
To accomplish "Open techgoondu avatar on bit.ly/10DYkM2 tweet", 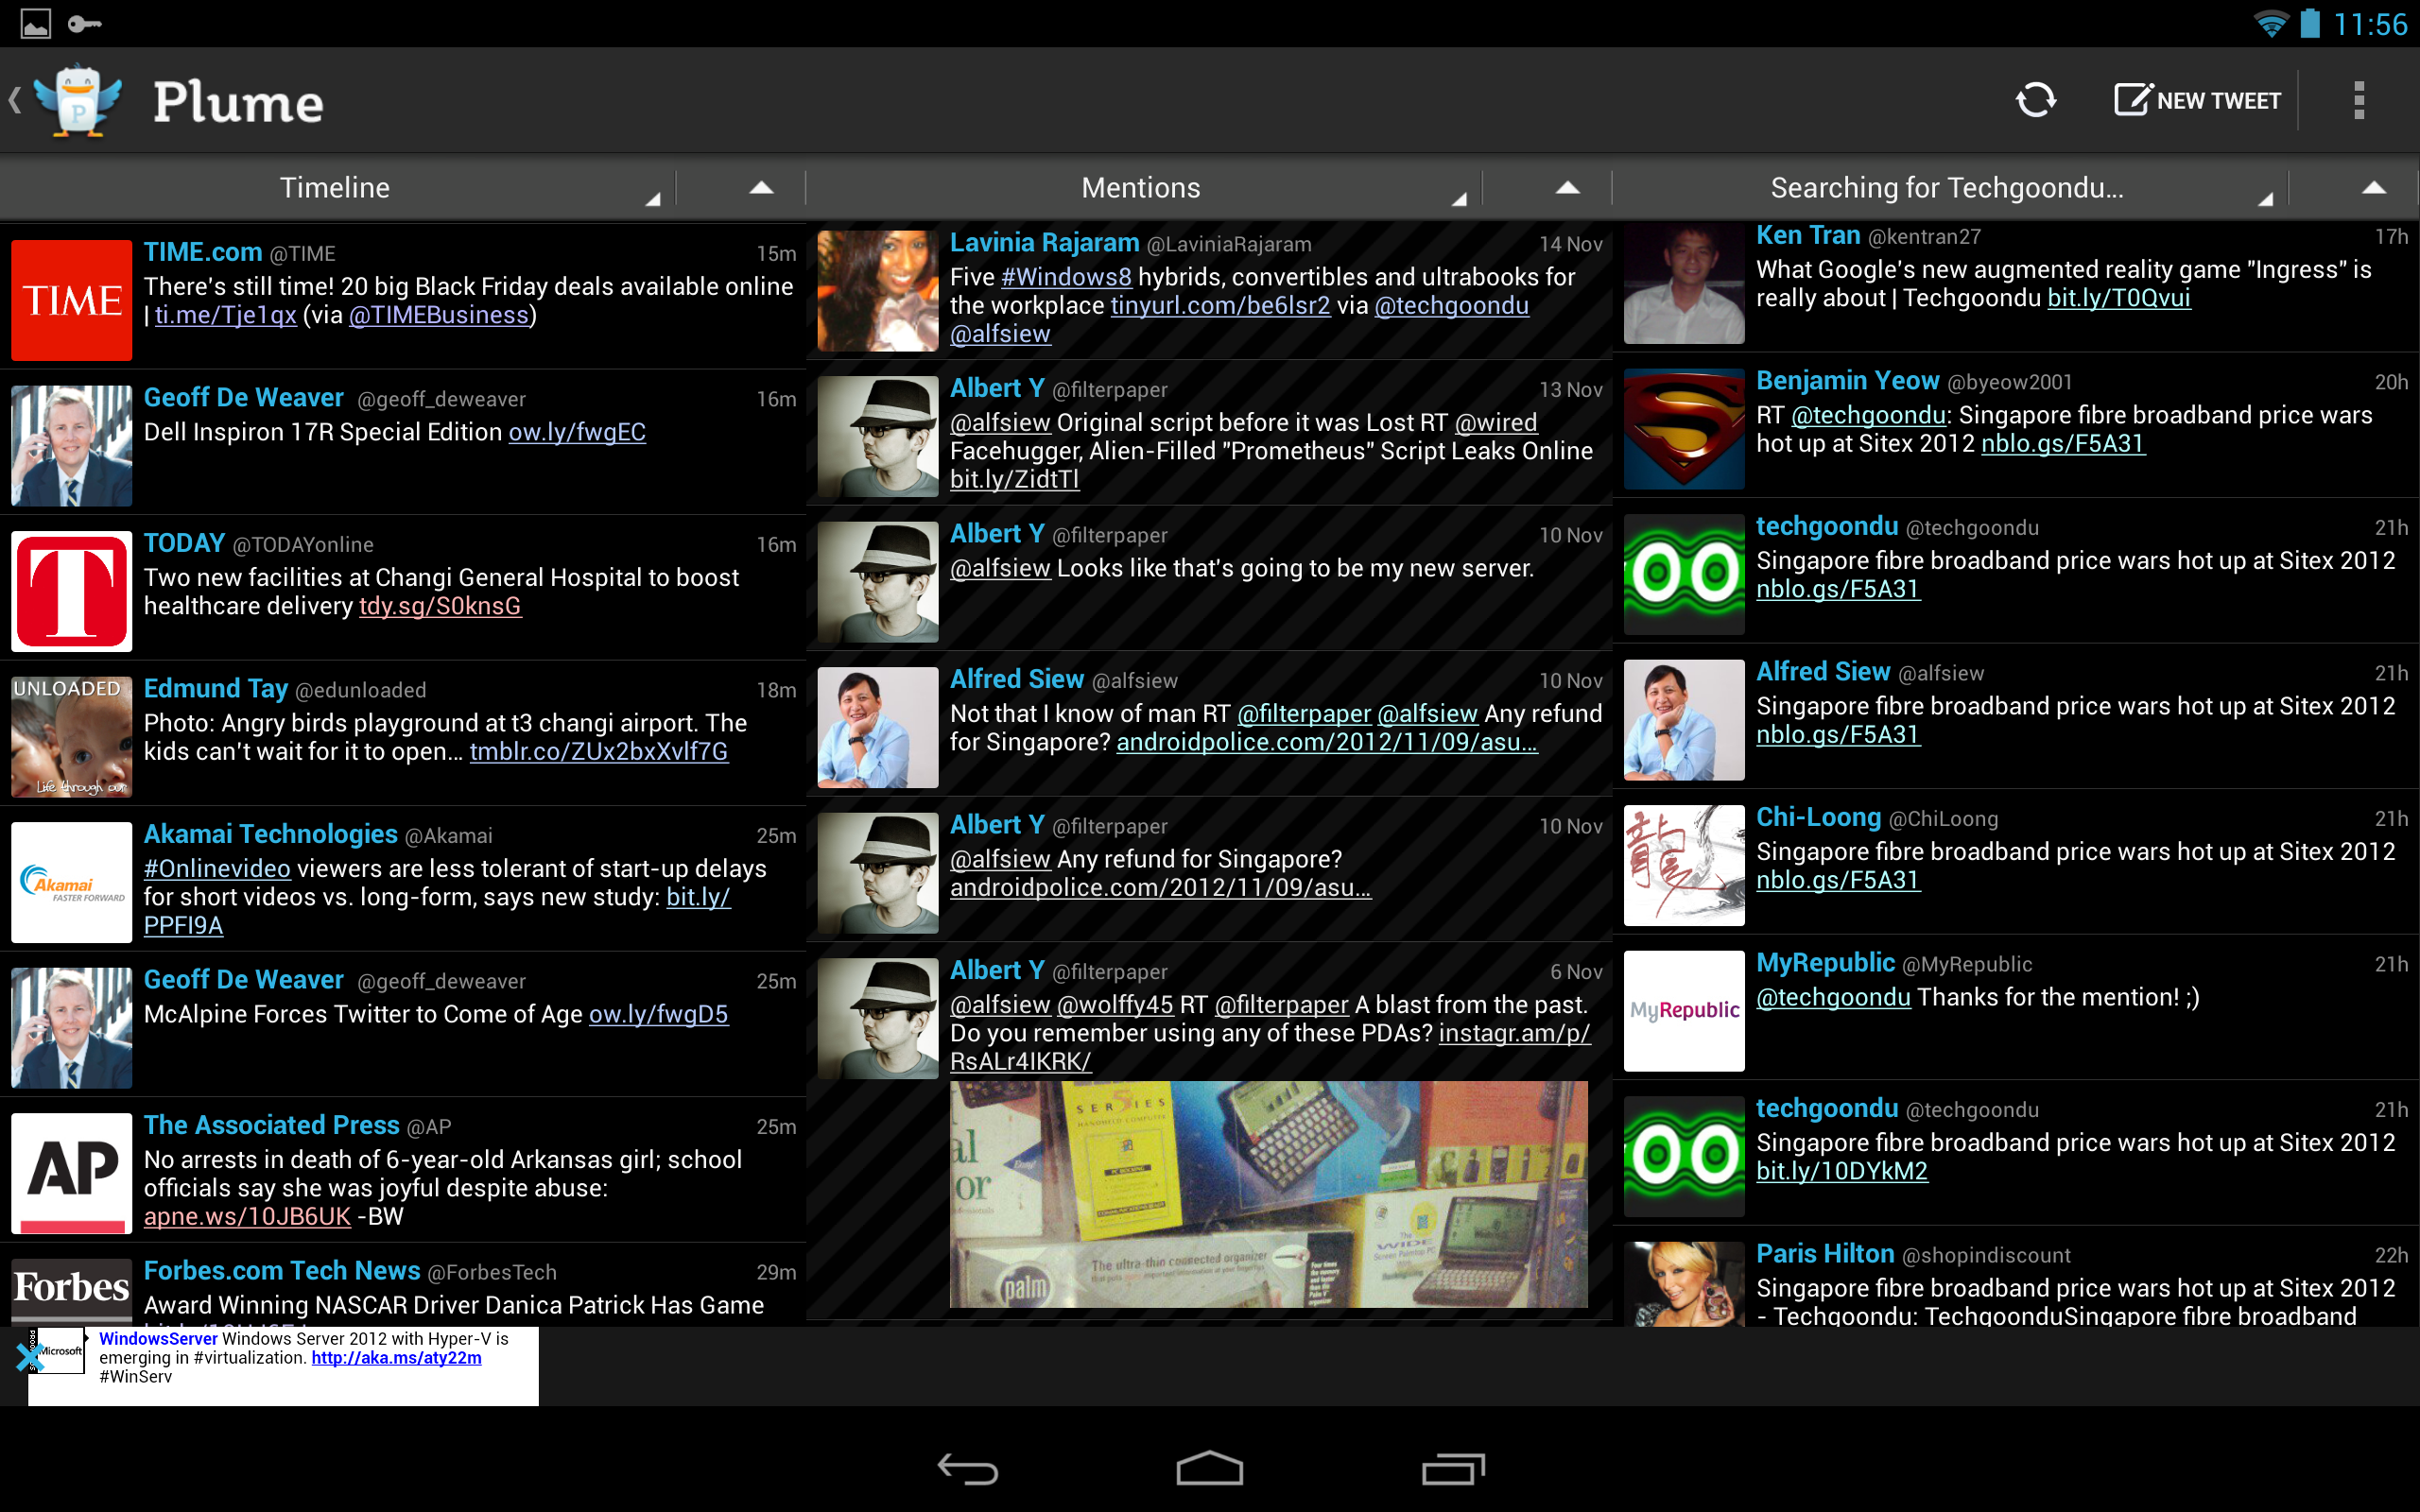I will click(1684, 1156).
